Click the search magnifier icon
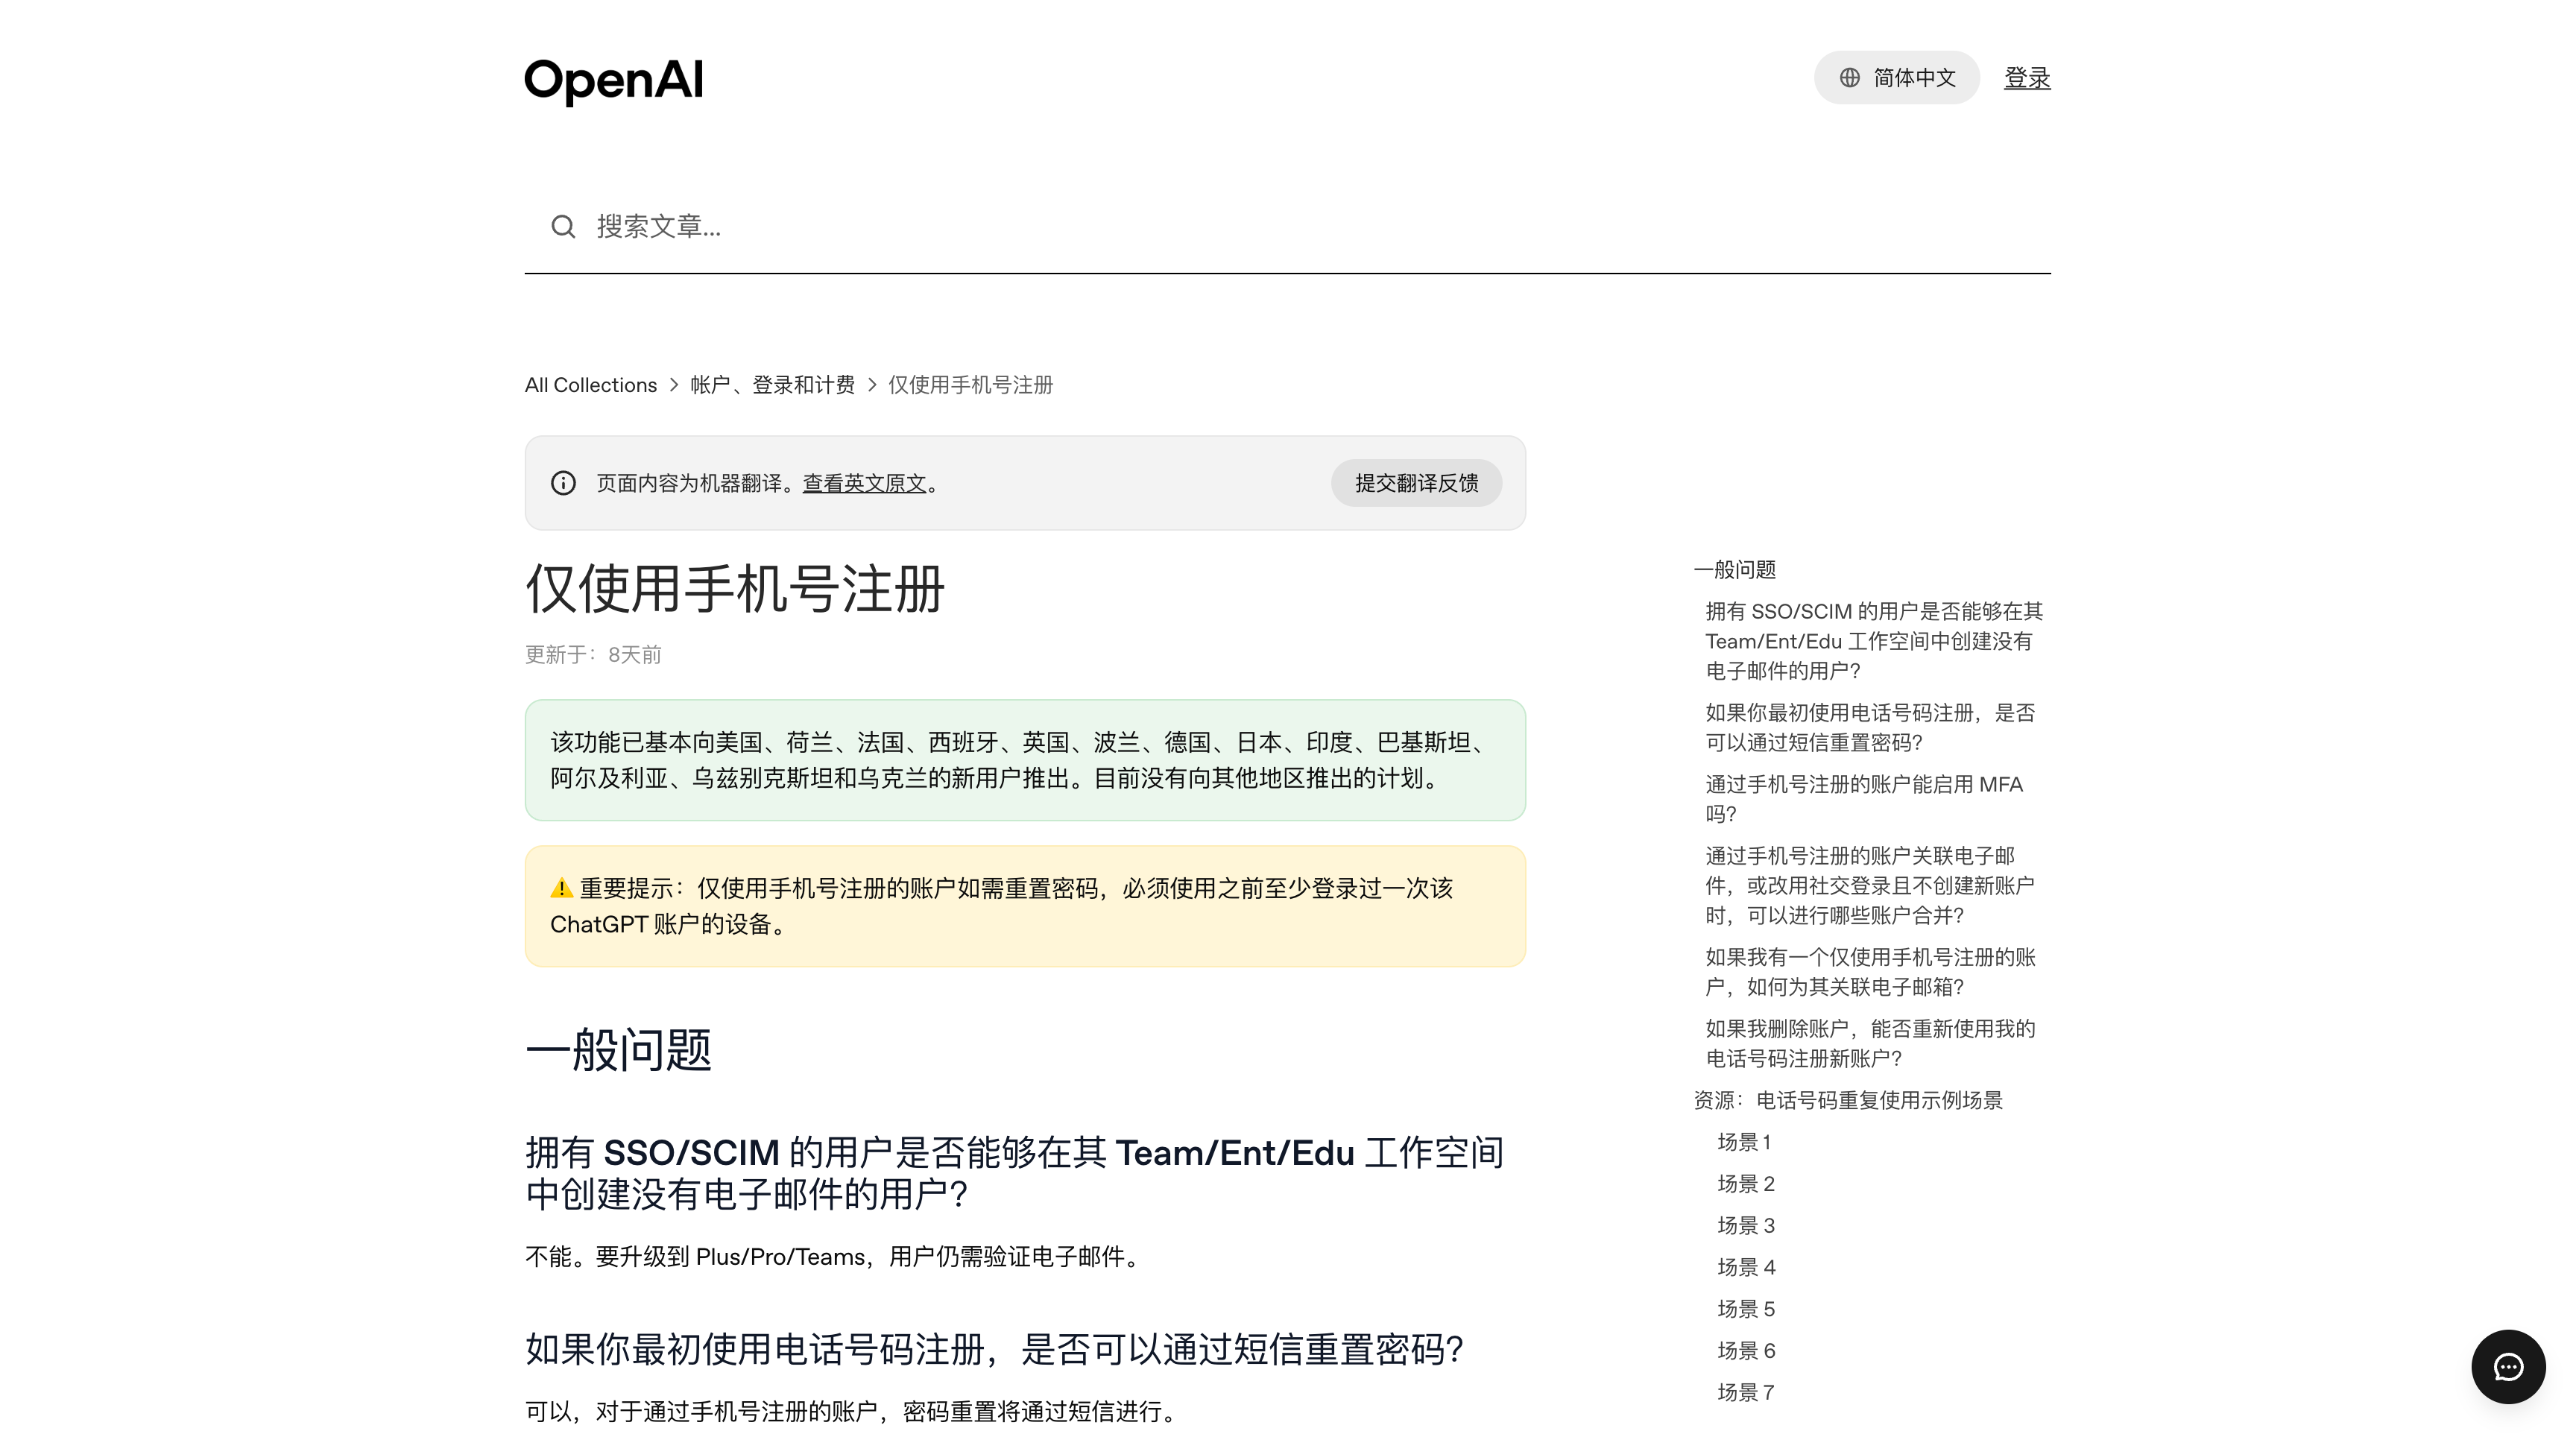 click(x=563, y=226)
